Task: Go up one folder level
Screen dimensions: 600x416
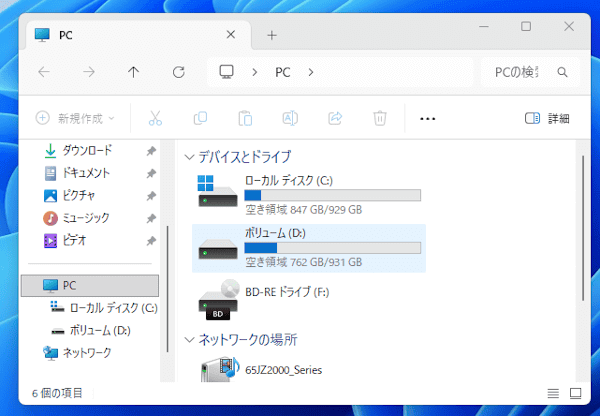Action: tap(134, 72)
